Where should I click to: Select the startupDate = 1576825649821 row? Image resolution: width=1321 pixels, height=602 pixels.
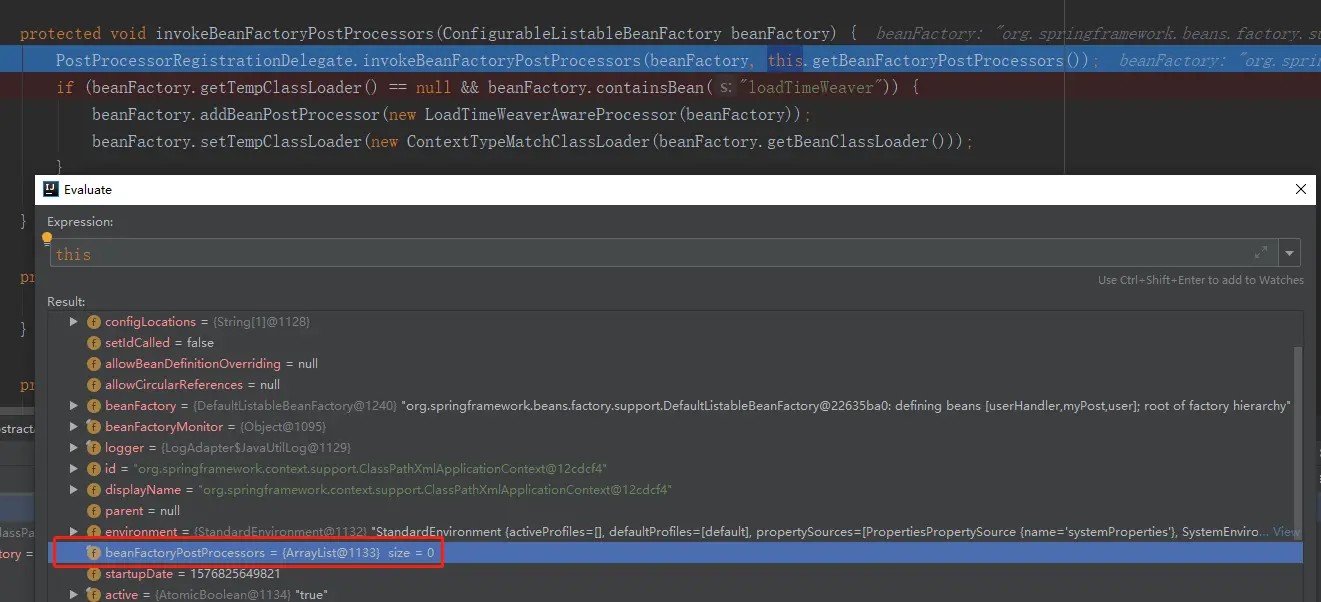675,574
